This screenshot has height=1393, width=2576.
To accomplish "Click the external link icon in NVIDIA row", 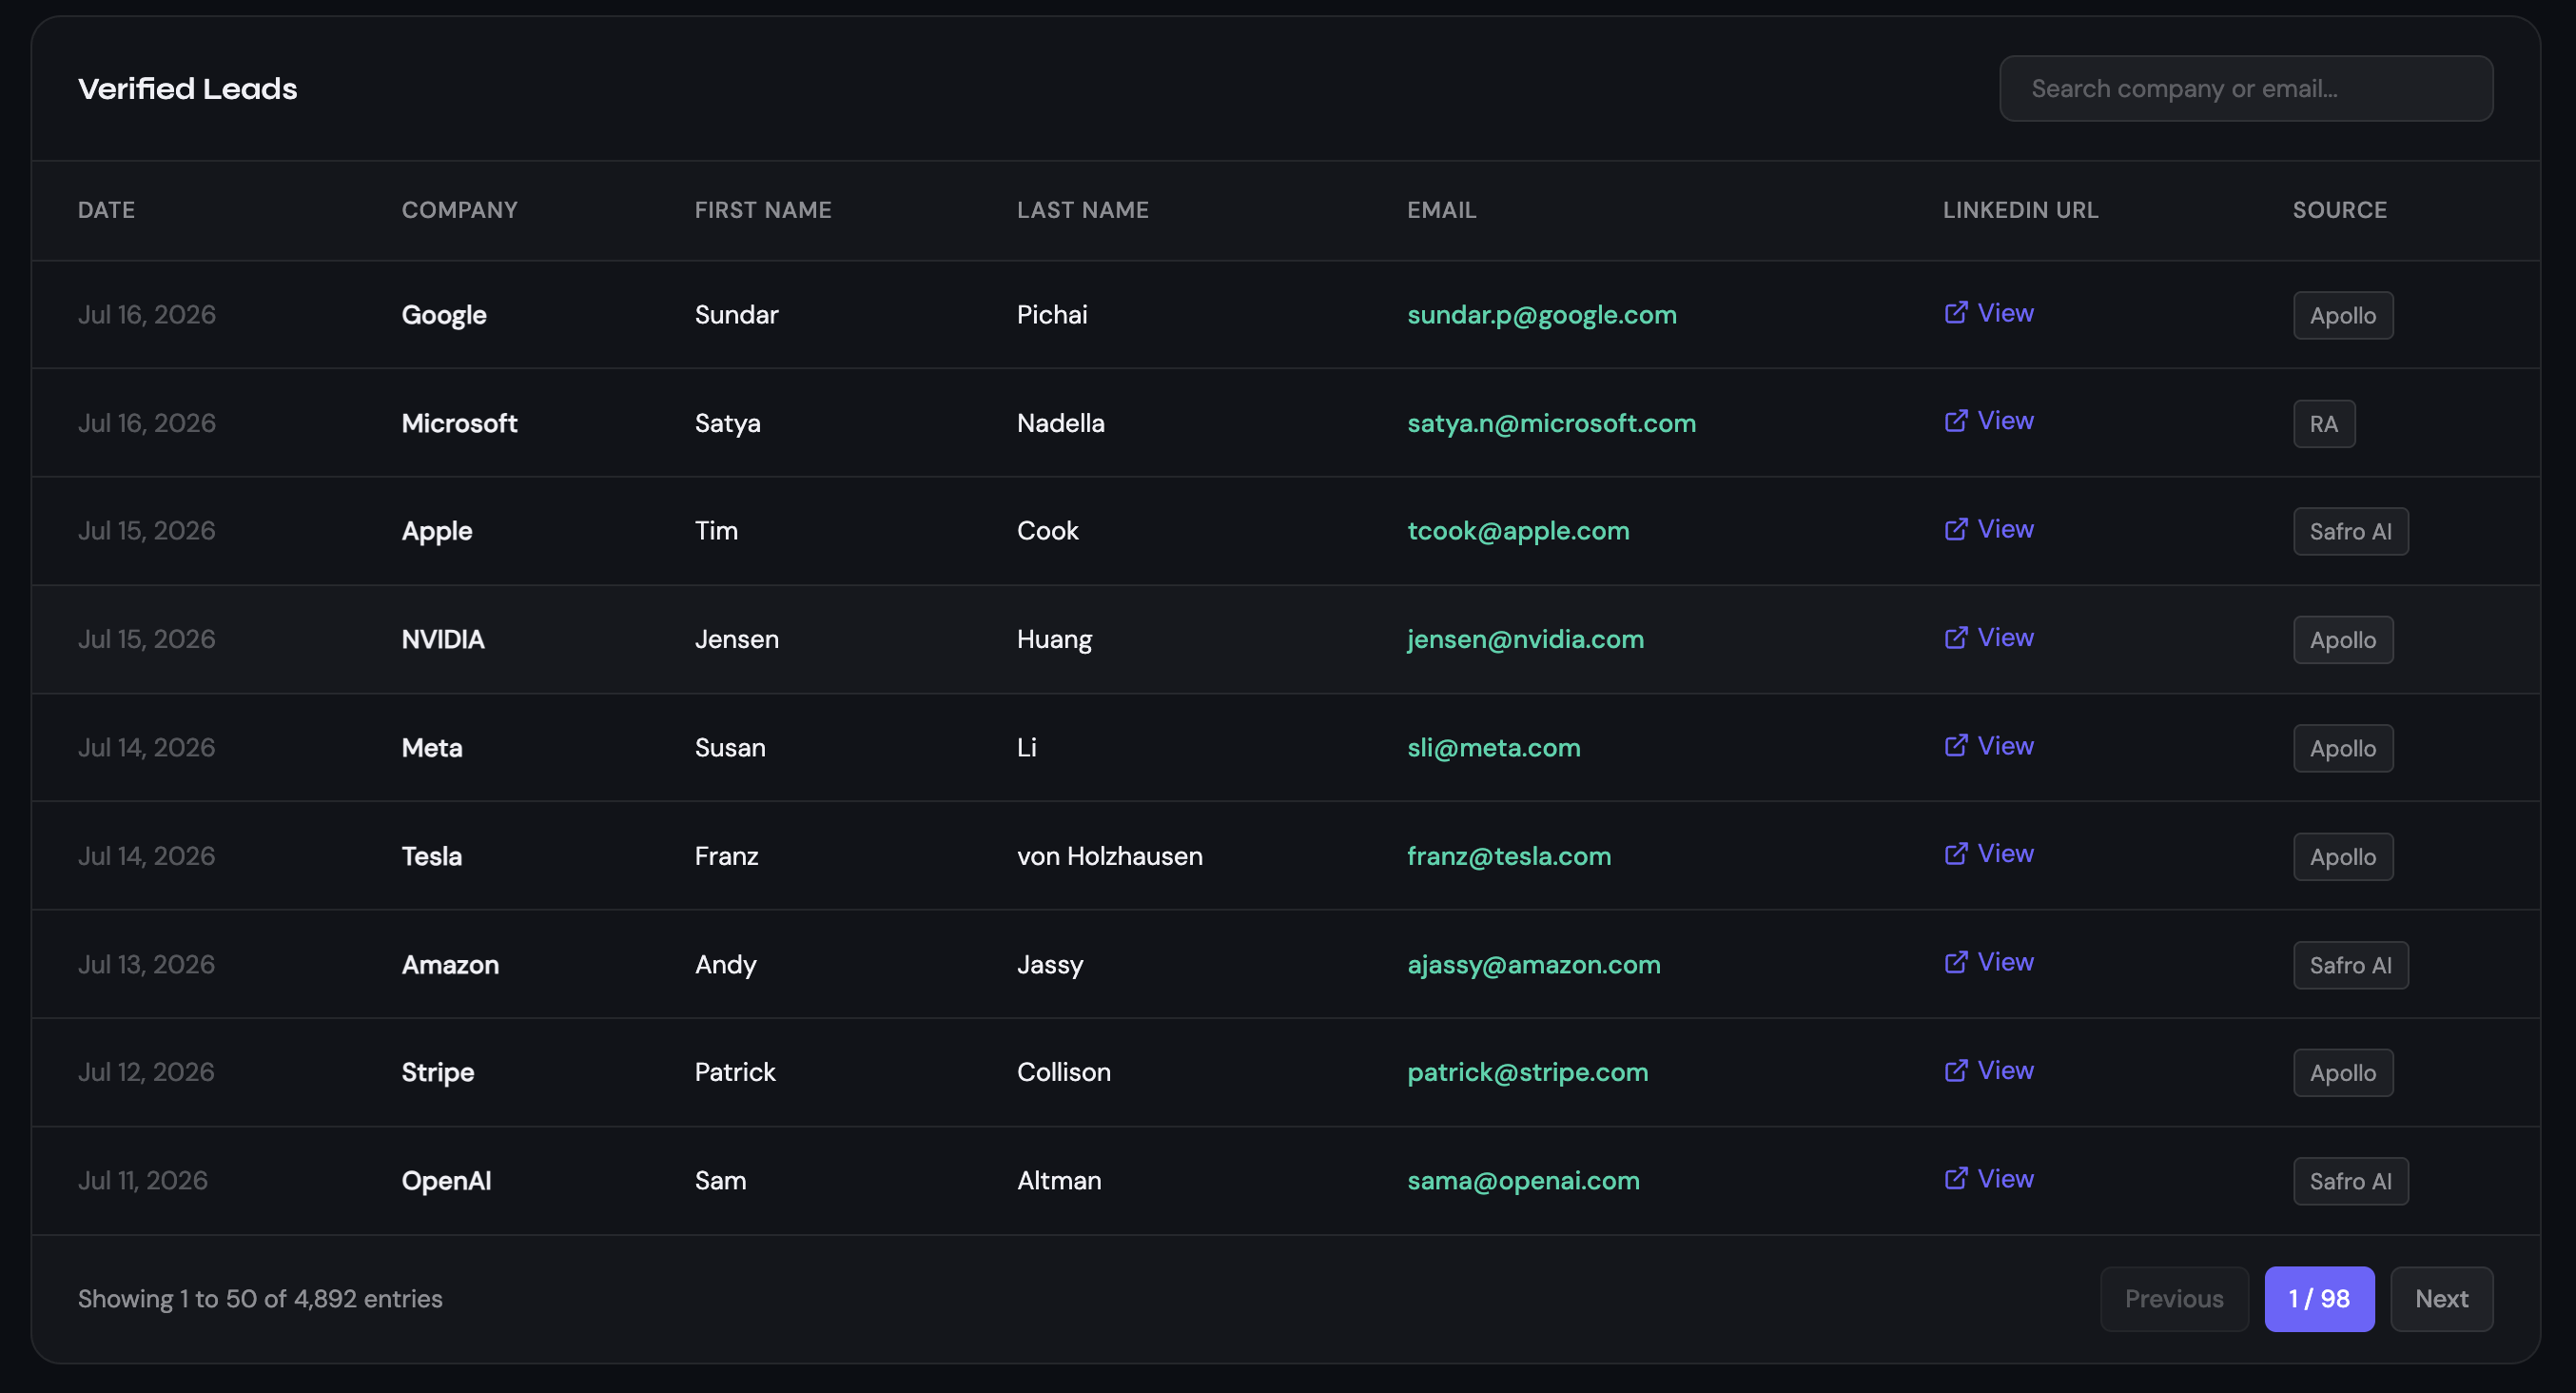I will click(x=1955, y=638).
